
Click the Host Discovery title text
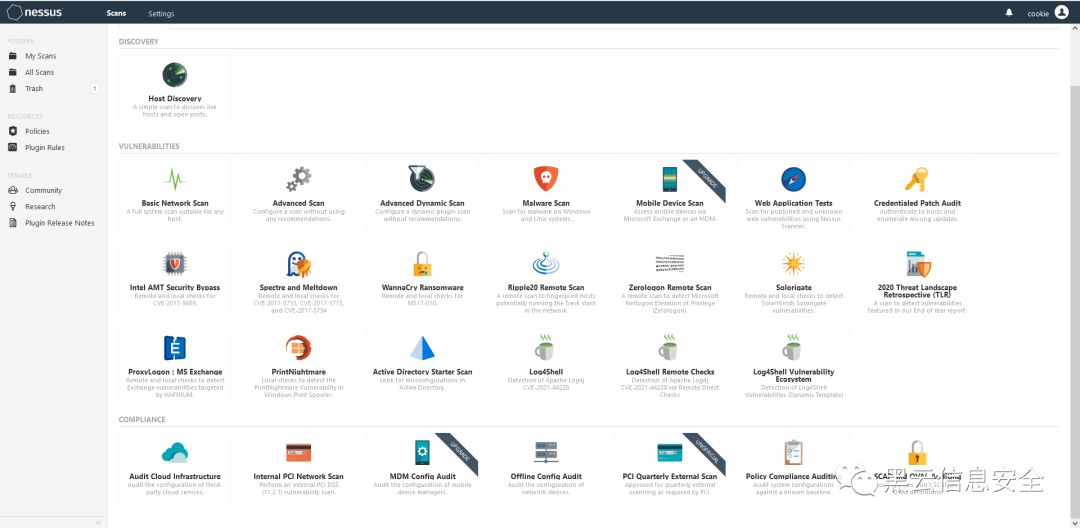coord(175,99)
